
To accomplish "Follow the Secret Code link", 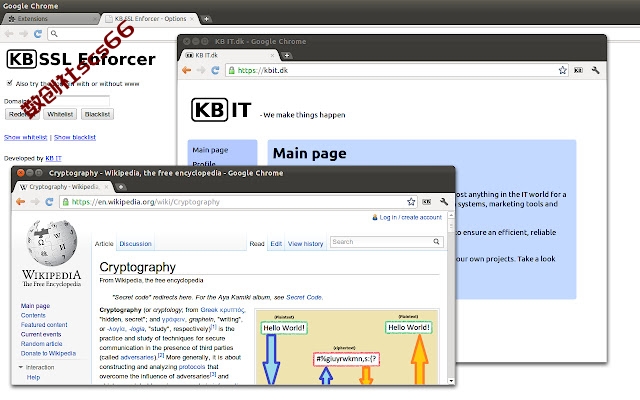I will point(304,297).
